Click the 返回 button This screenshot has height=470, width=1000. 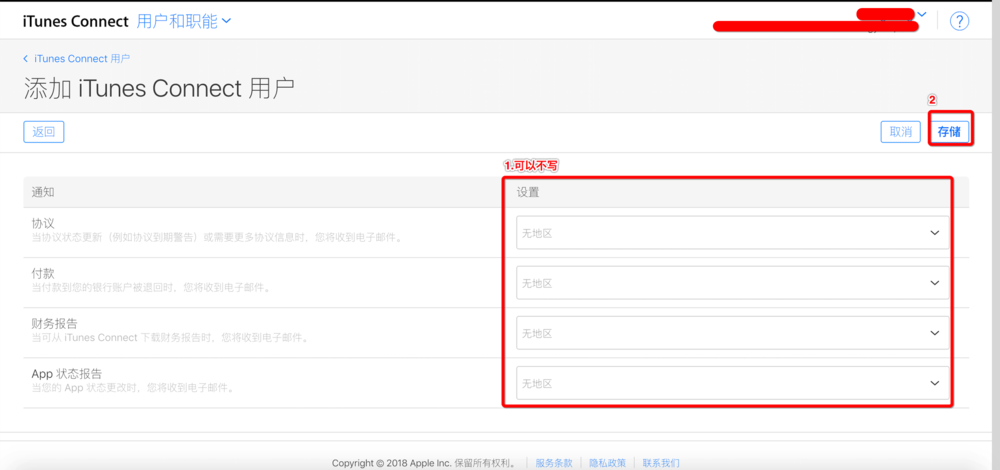point(44,132)
